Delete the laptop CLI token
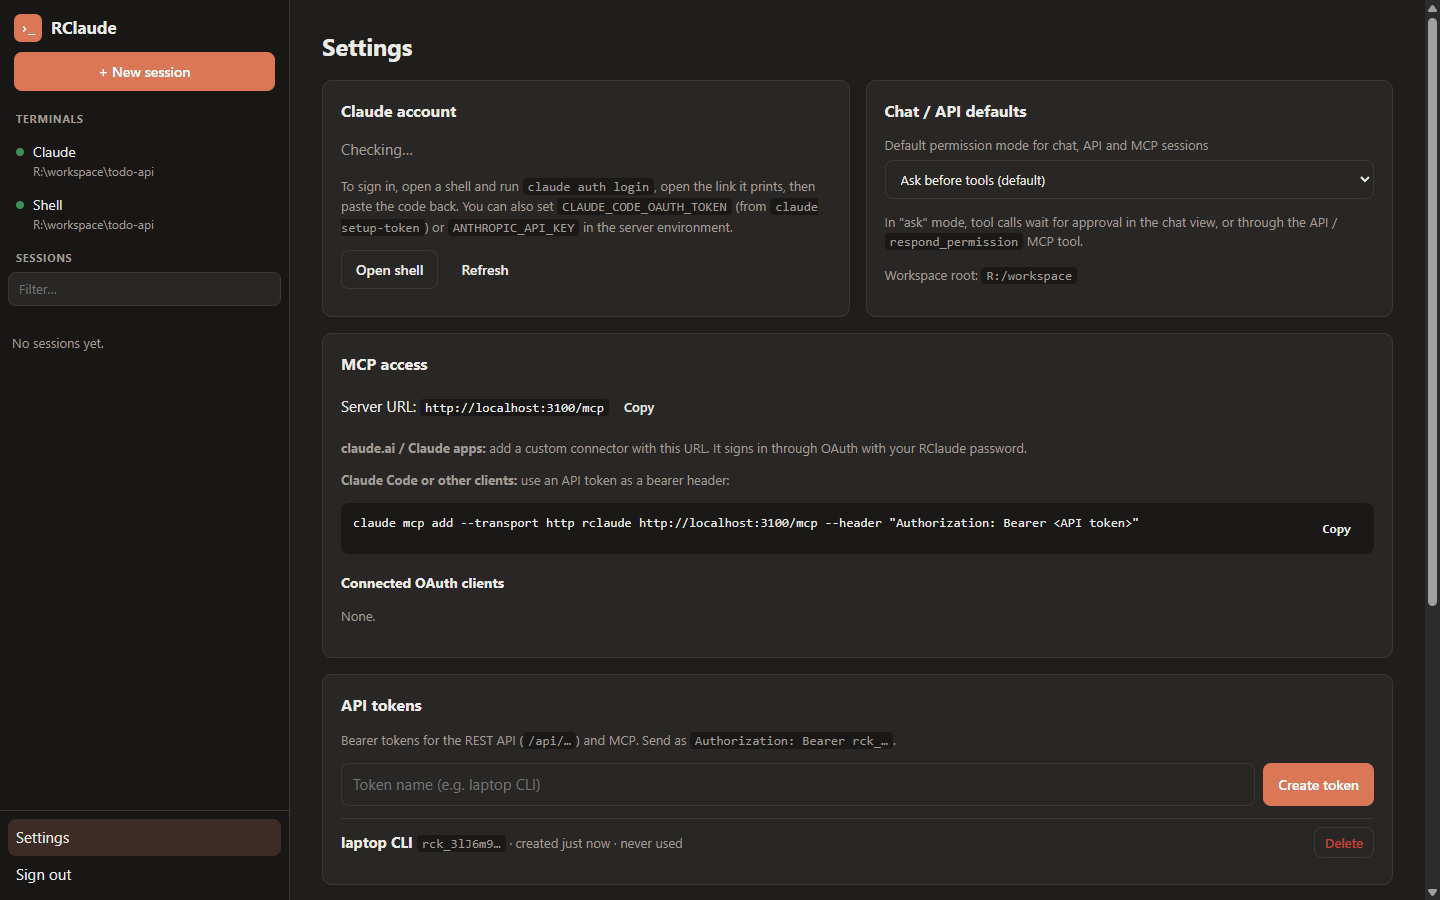The width and height of the screenshot is (1440, 900). point(1344,843)
